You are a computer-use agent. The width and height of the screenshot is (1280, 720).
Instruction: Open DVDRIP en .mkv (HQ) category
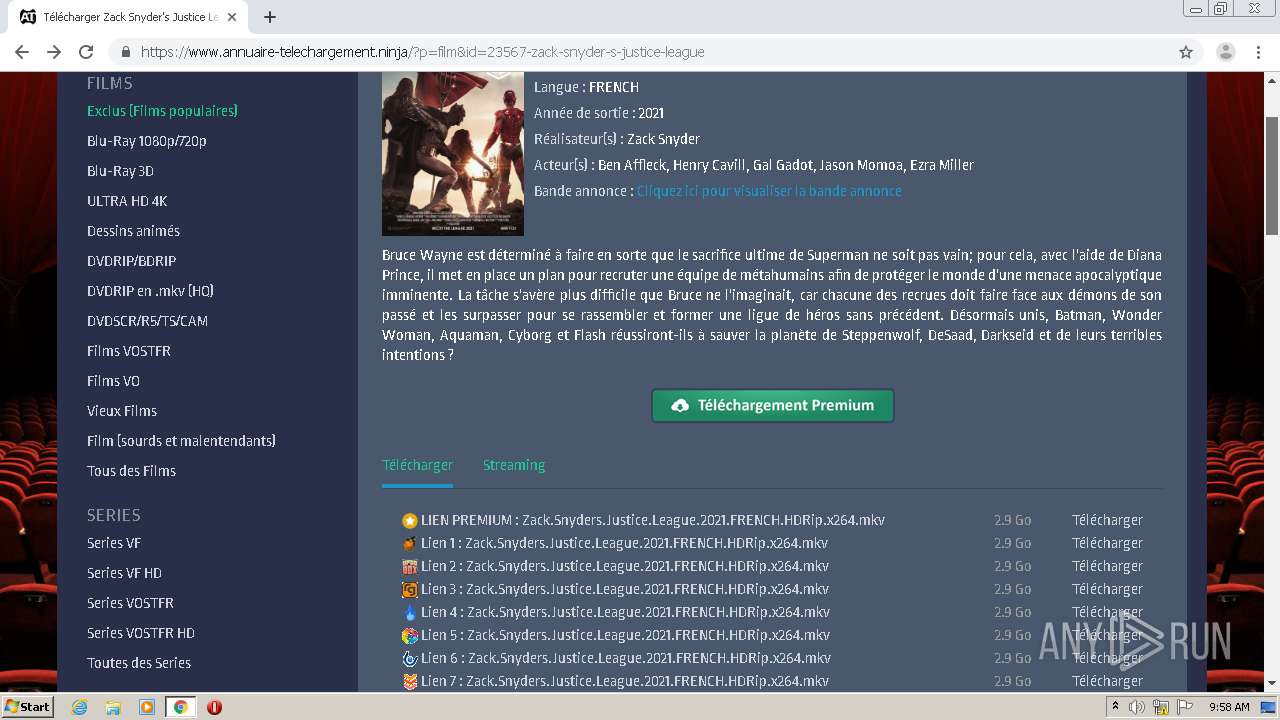150,291
